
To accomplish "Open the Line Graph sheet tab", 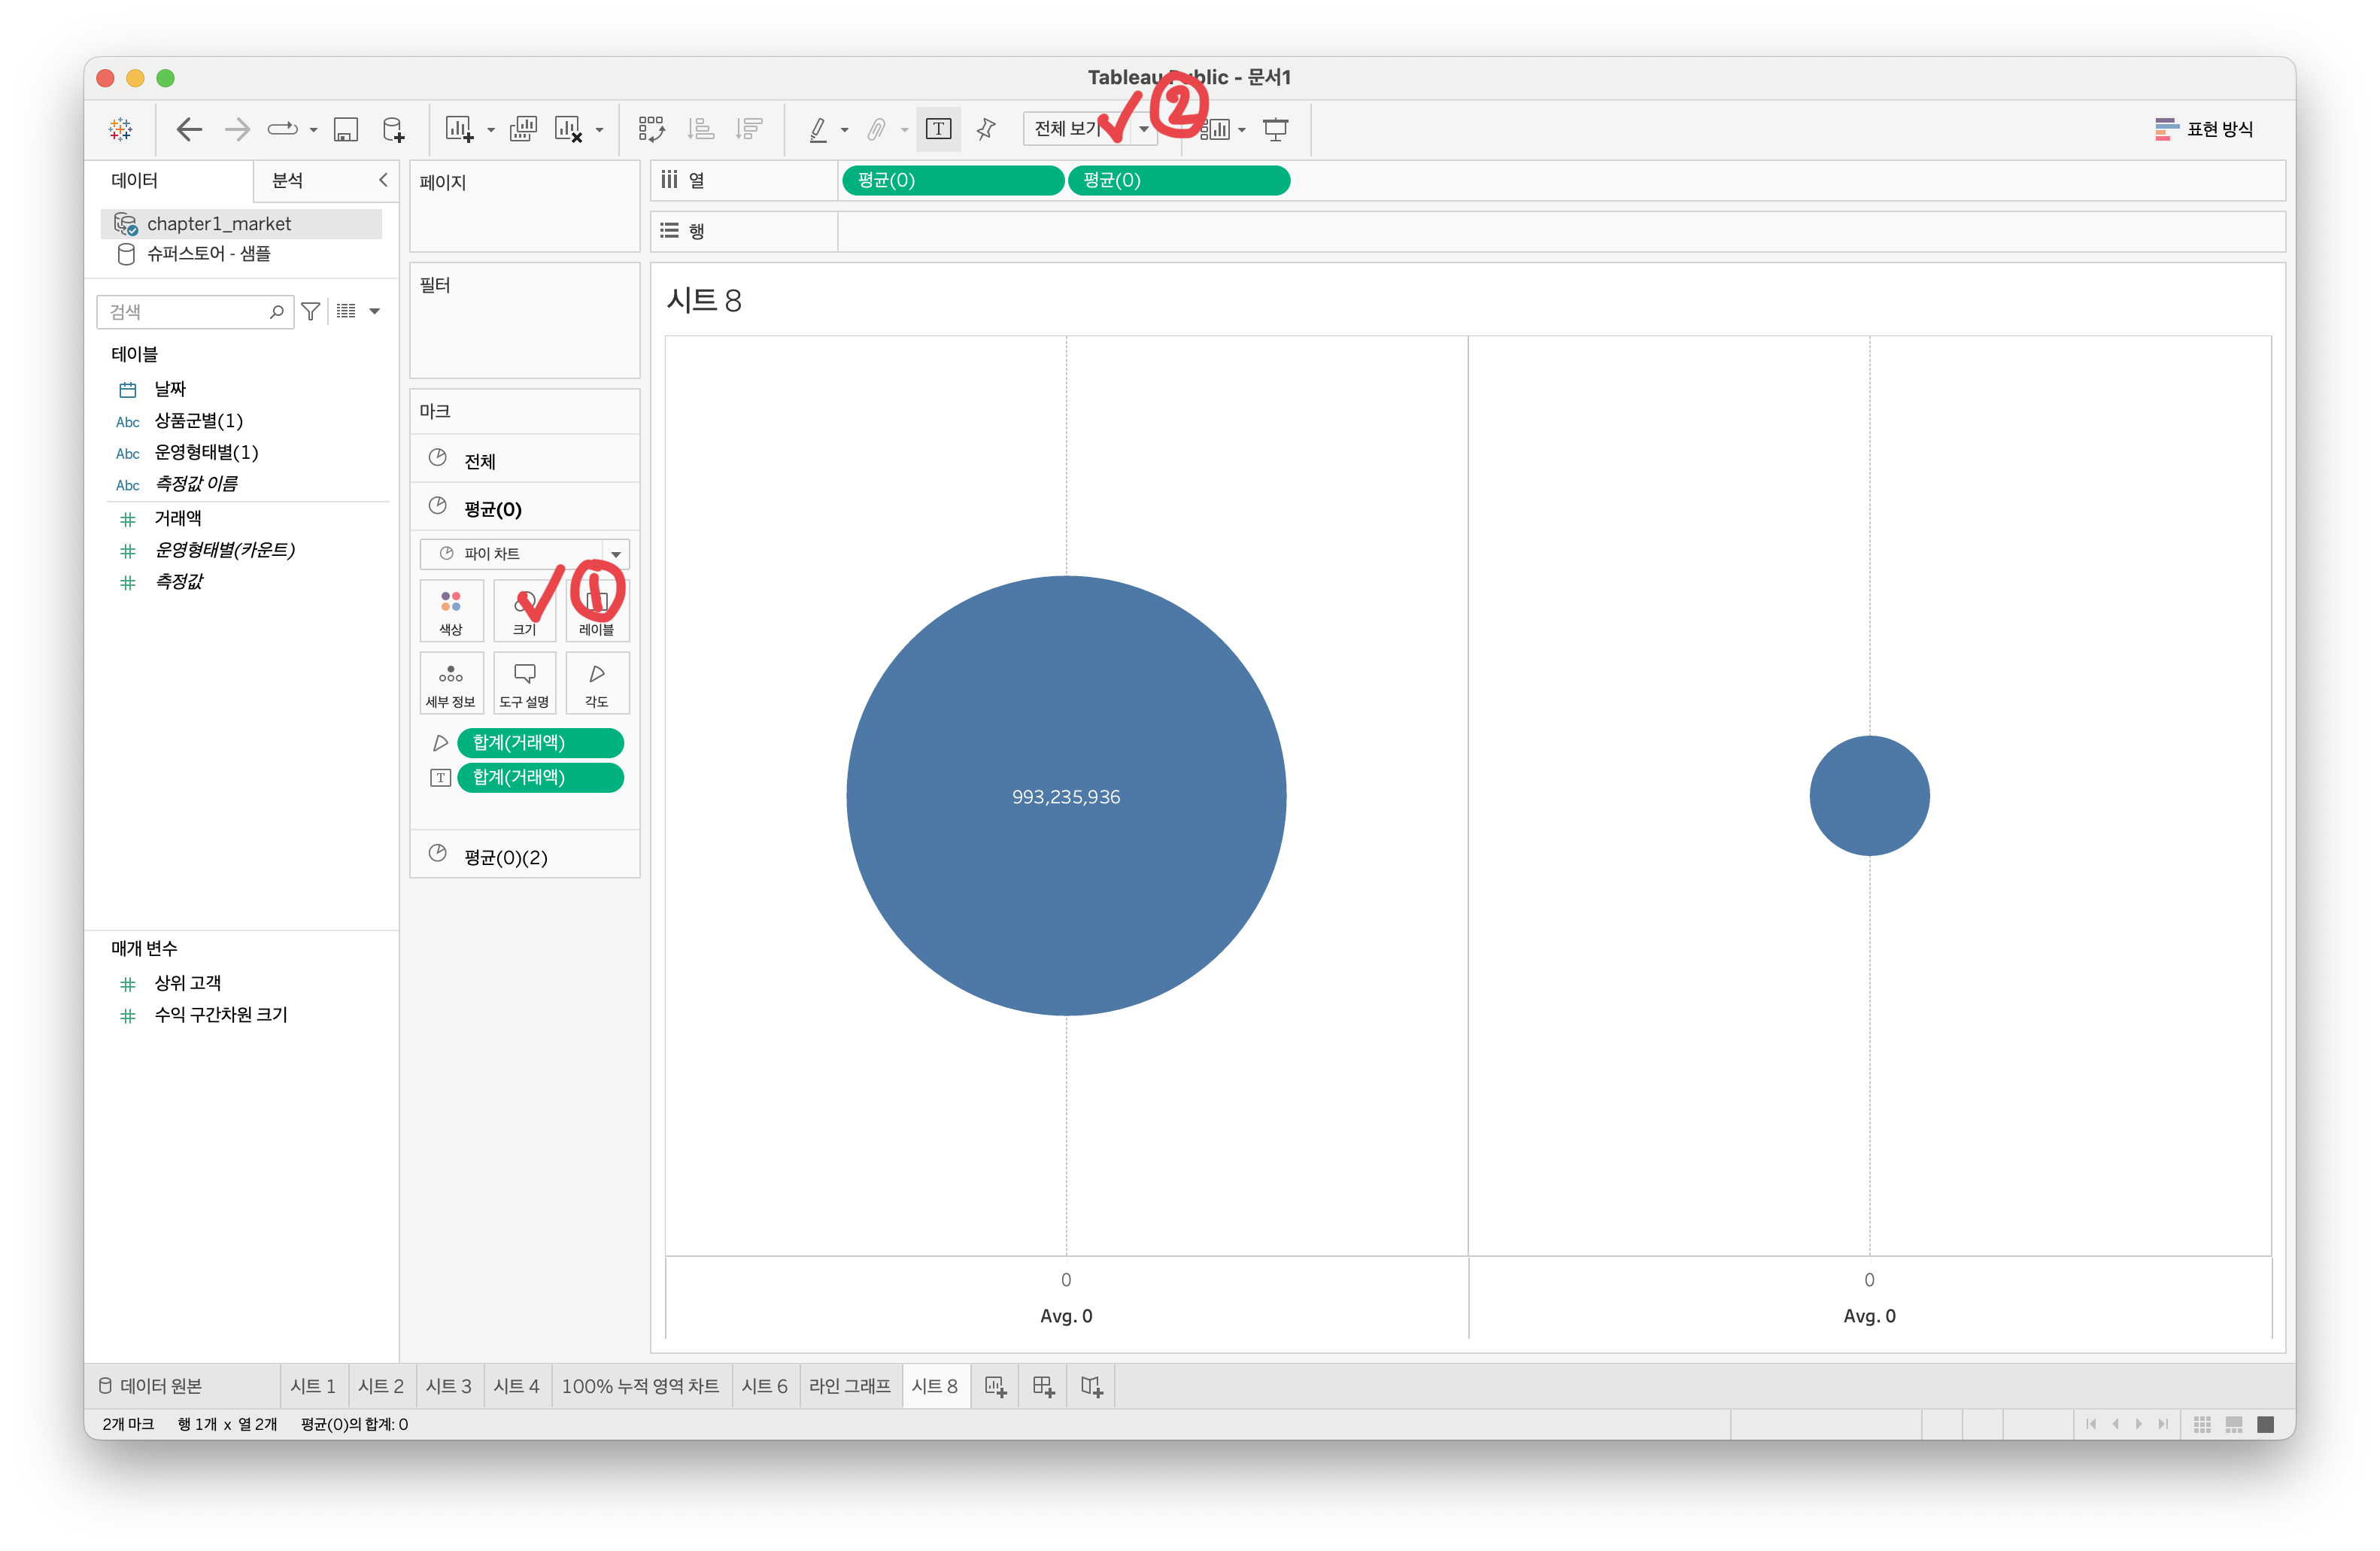I will (849, 1386).
